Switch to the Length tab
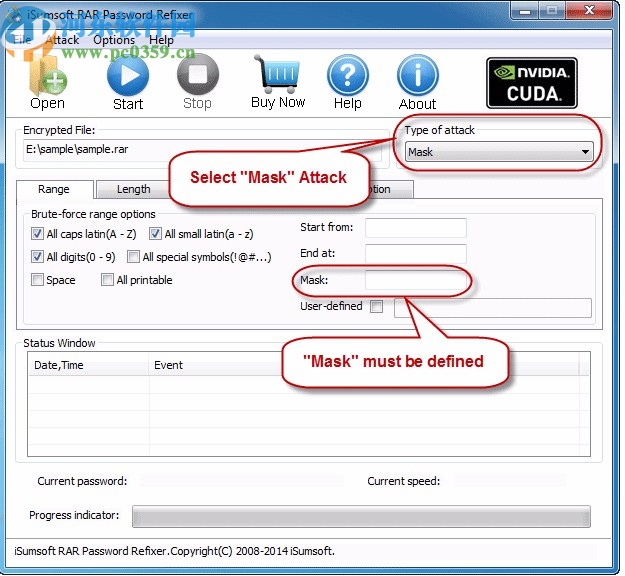625x576 pixels. point(134,189)
